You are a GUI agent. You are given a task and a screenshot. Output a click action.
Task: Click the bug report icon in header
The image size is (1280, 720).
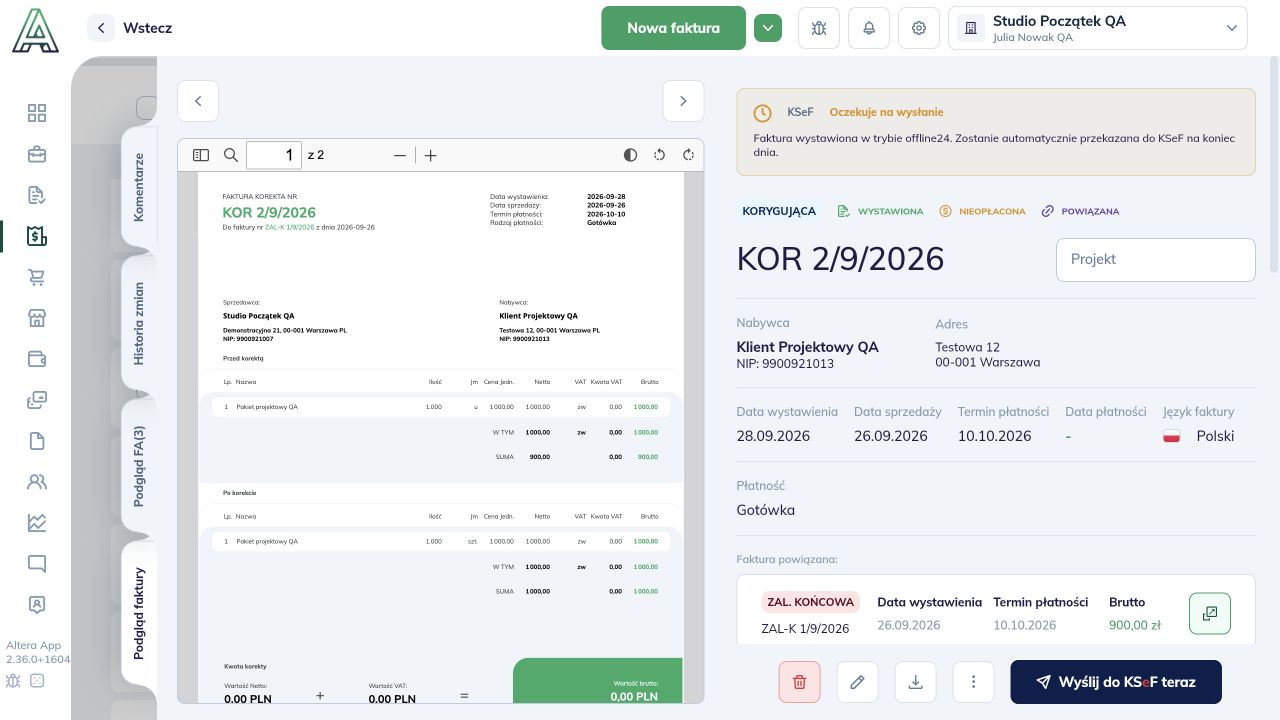coord(819,28)
